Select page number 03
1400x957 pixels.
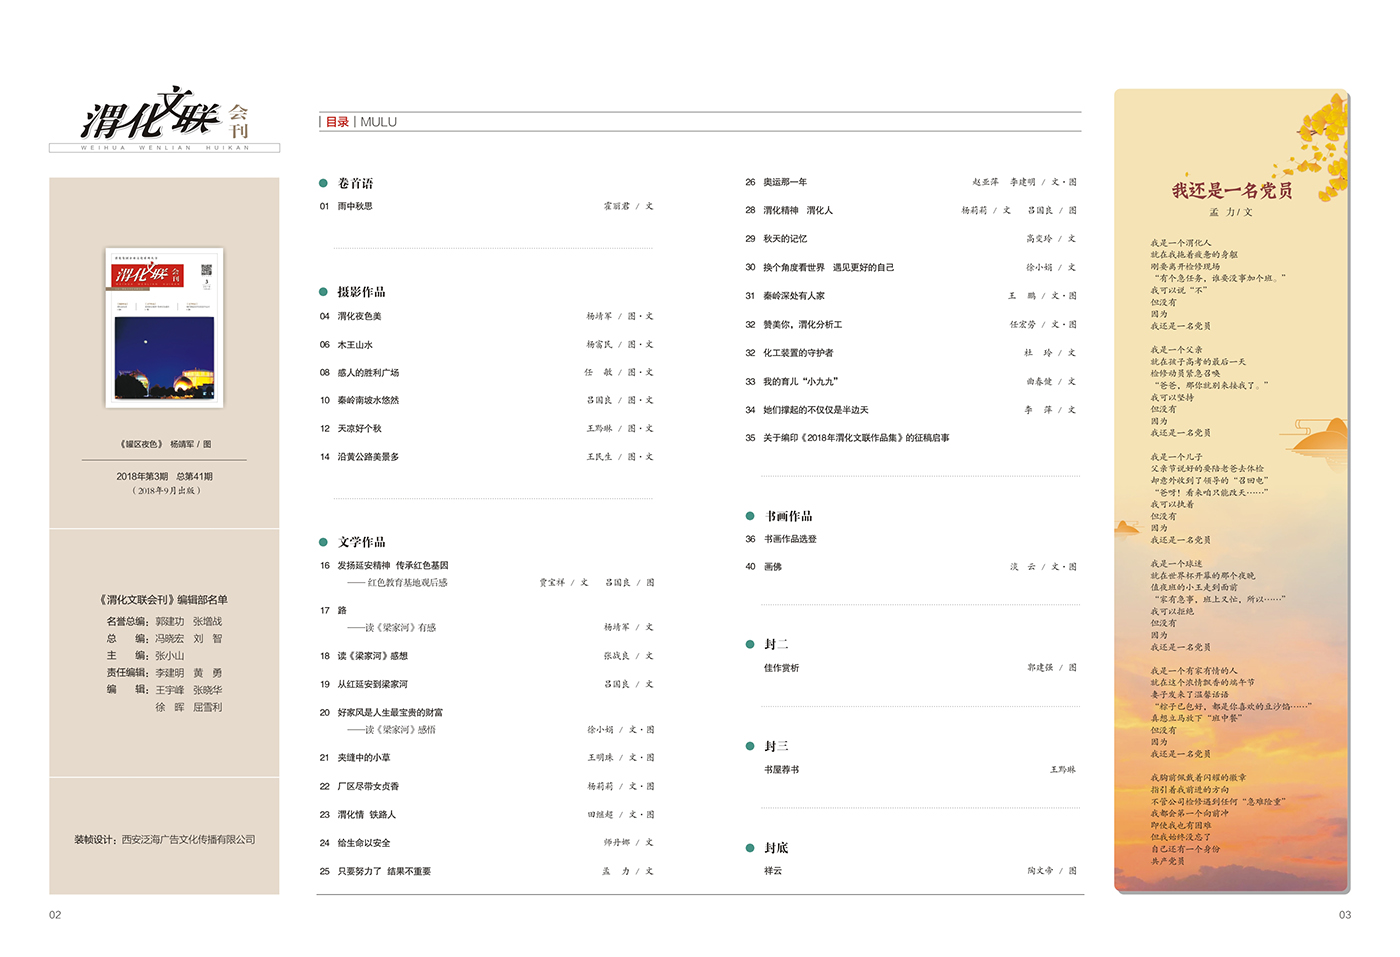(1345, 915)
